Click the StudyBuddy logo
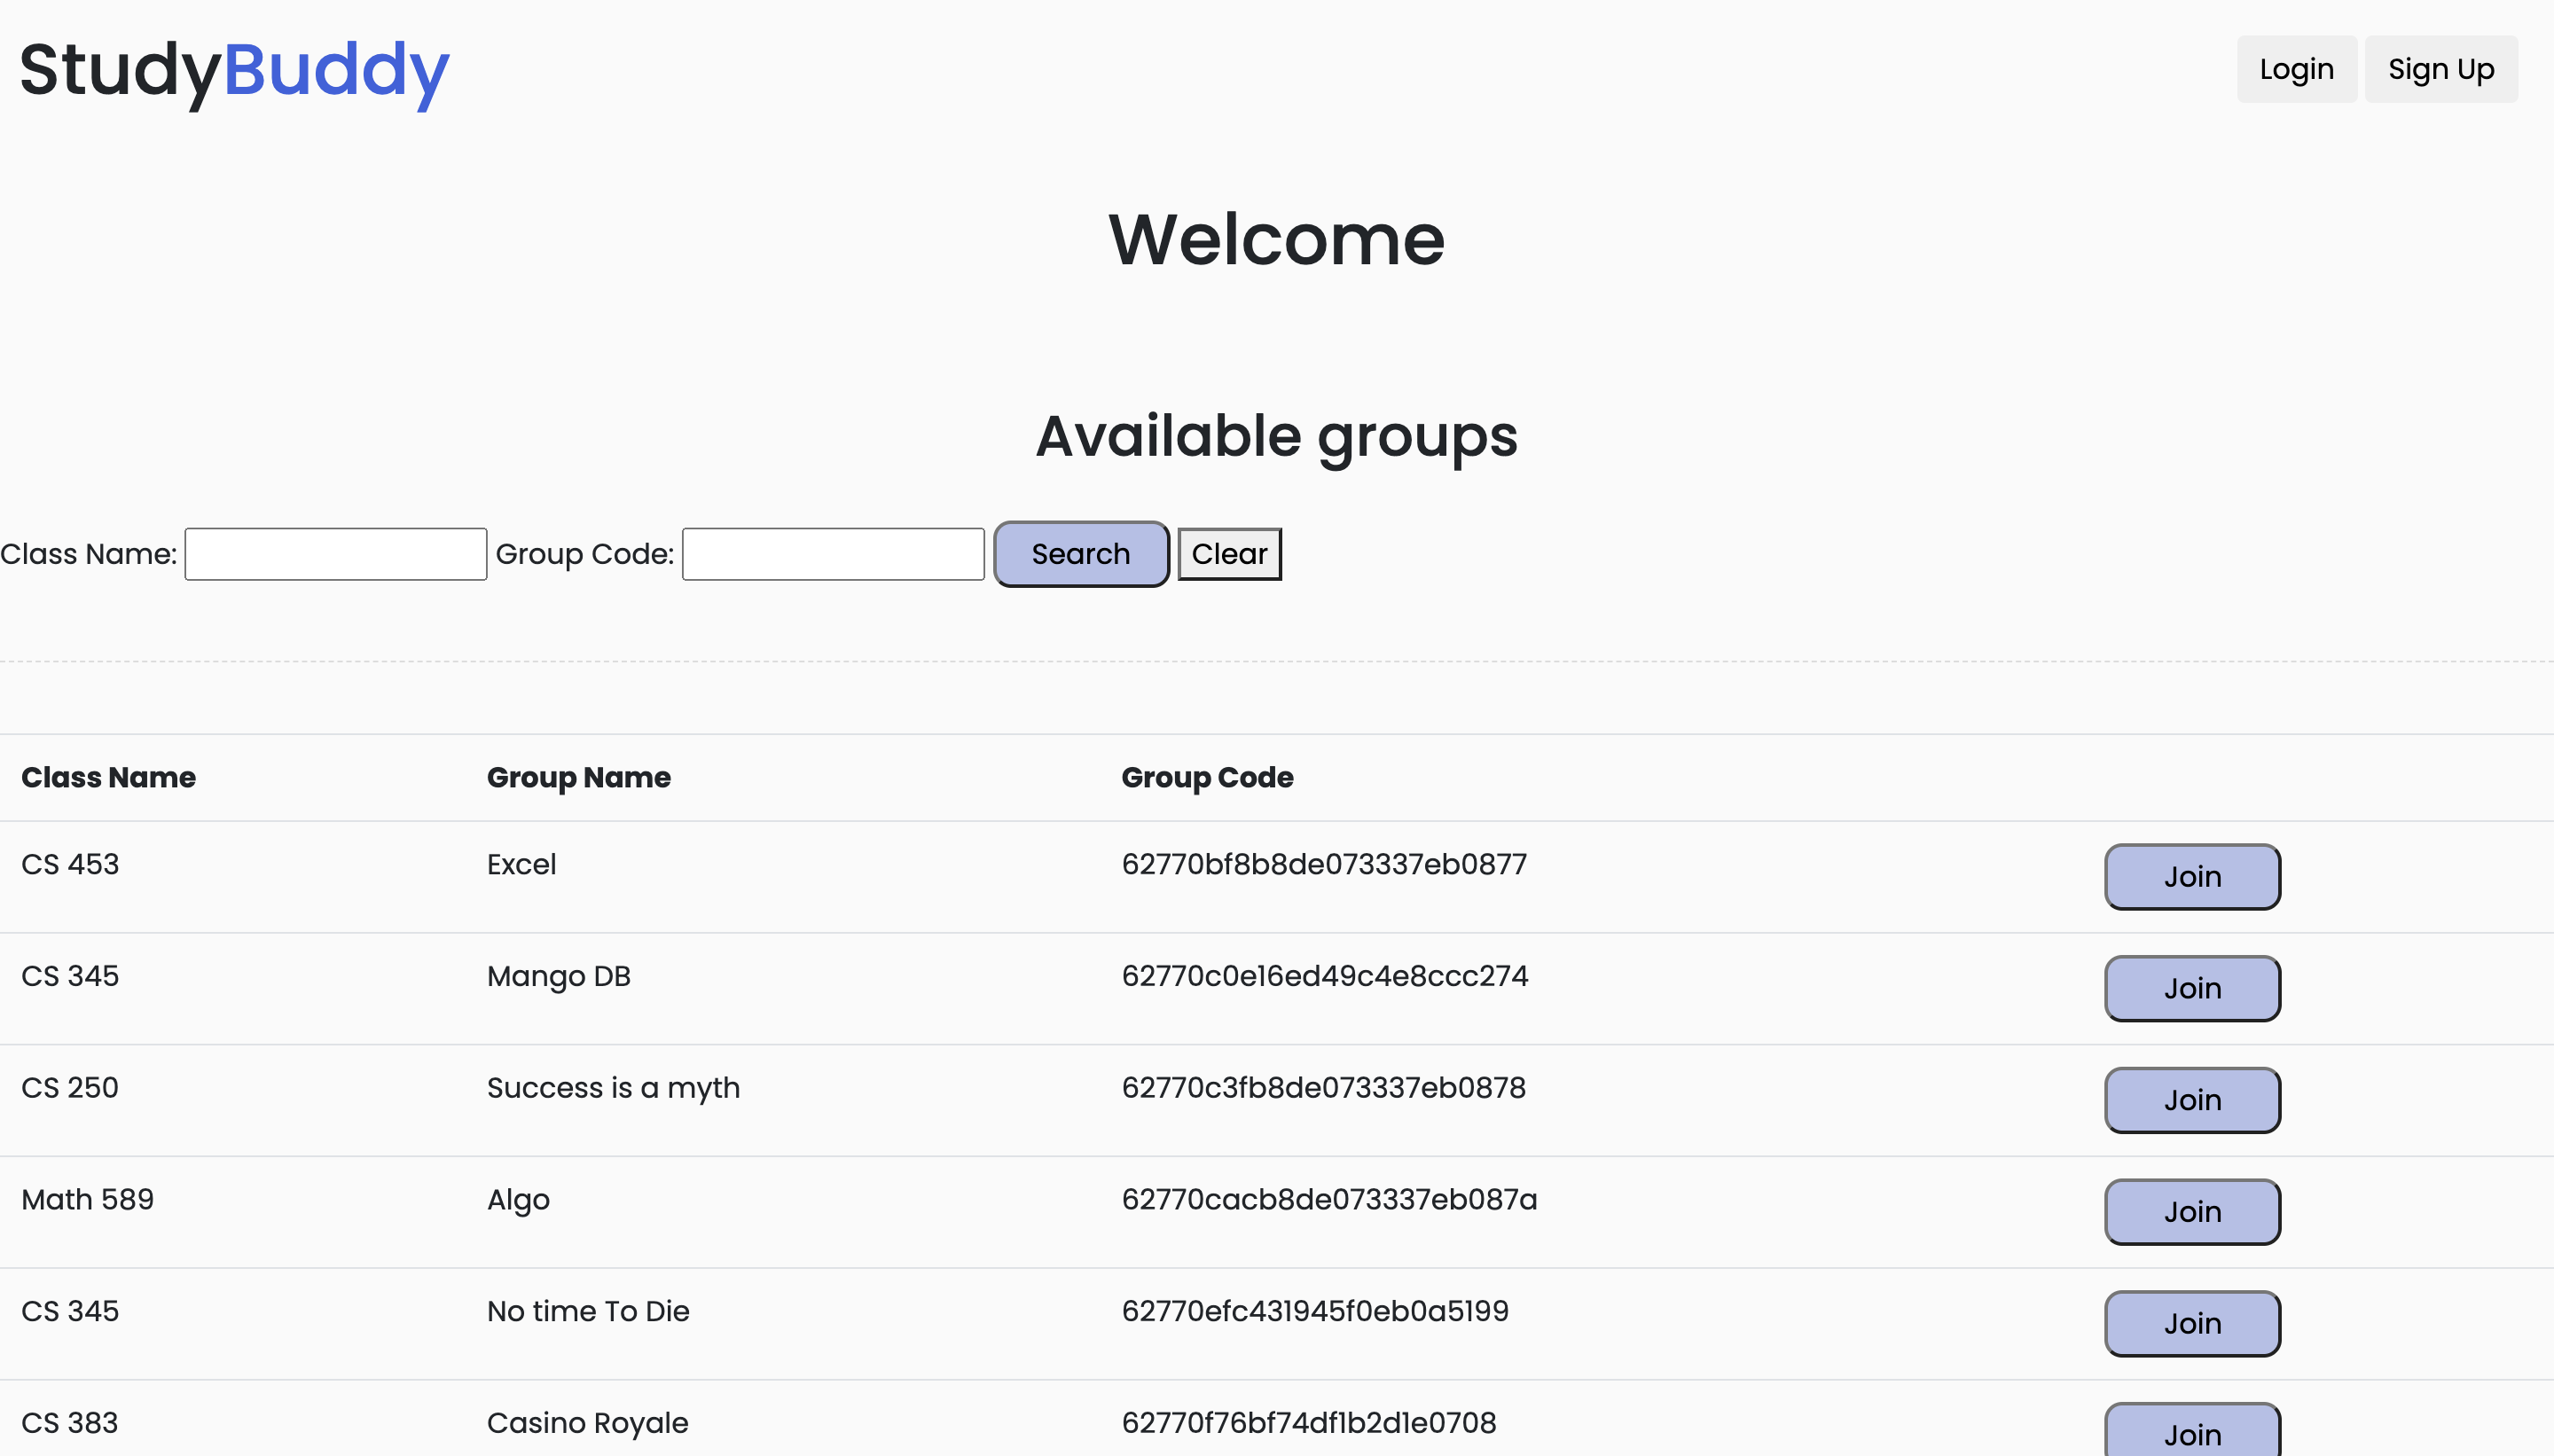 click(234, 70)
